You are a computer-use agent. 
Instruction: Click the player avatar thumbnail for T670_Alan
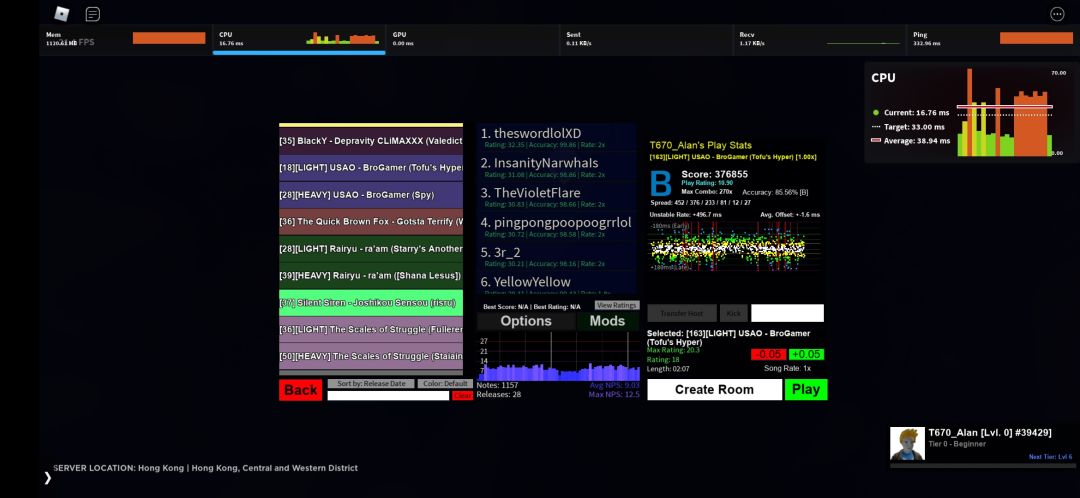(907, 444)
